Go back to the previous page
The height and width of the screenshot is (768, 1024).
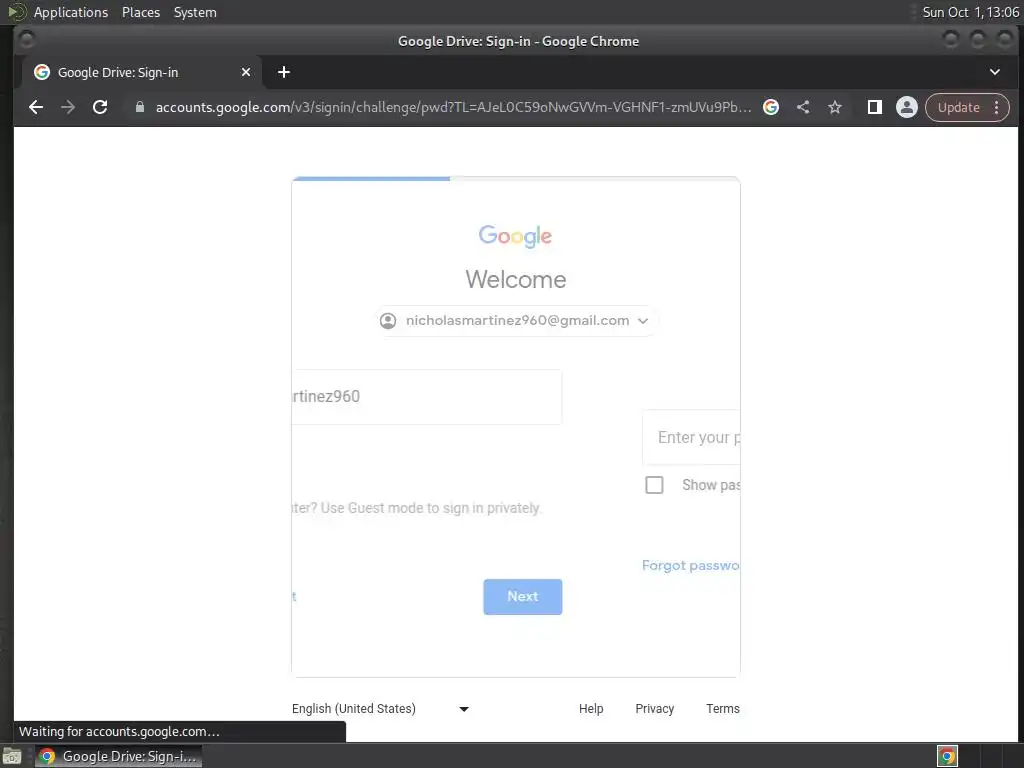point(36,107)
